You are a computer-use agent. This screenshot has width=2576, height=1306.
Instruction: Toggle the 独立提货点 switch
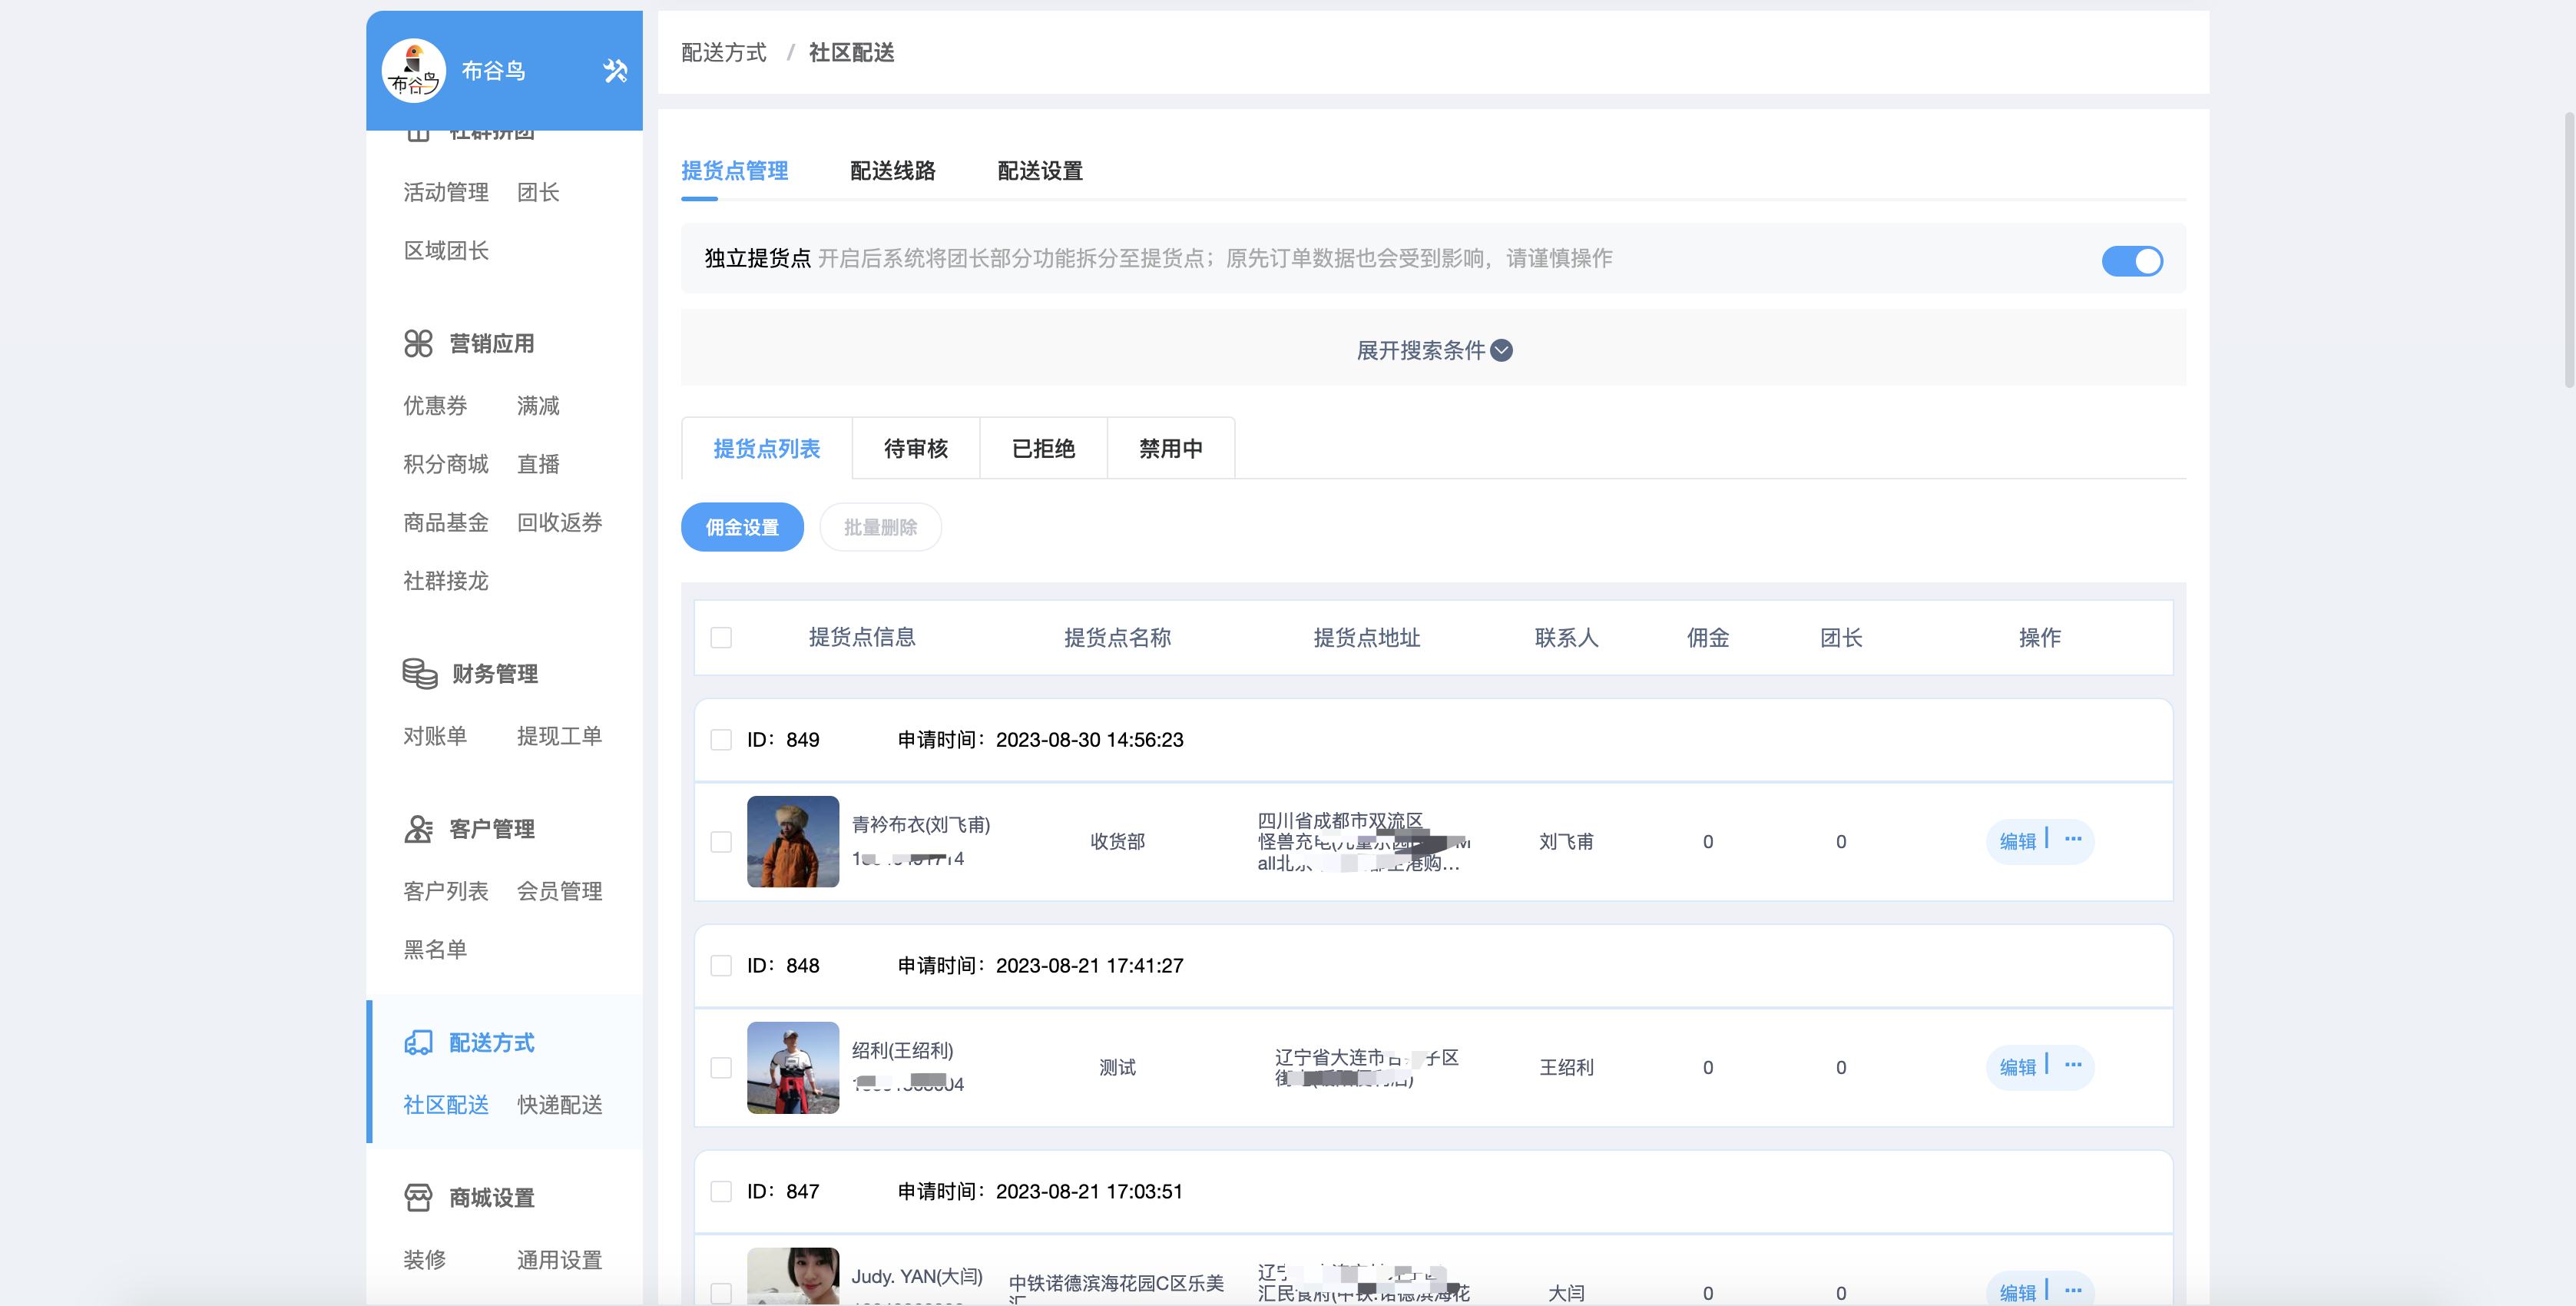coord(2132,261)
